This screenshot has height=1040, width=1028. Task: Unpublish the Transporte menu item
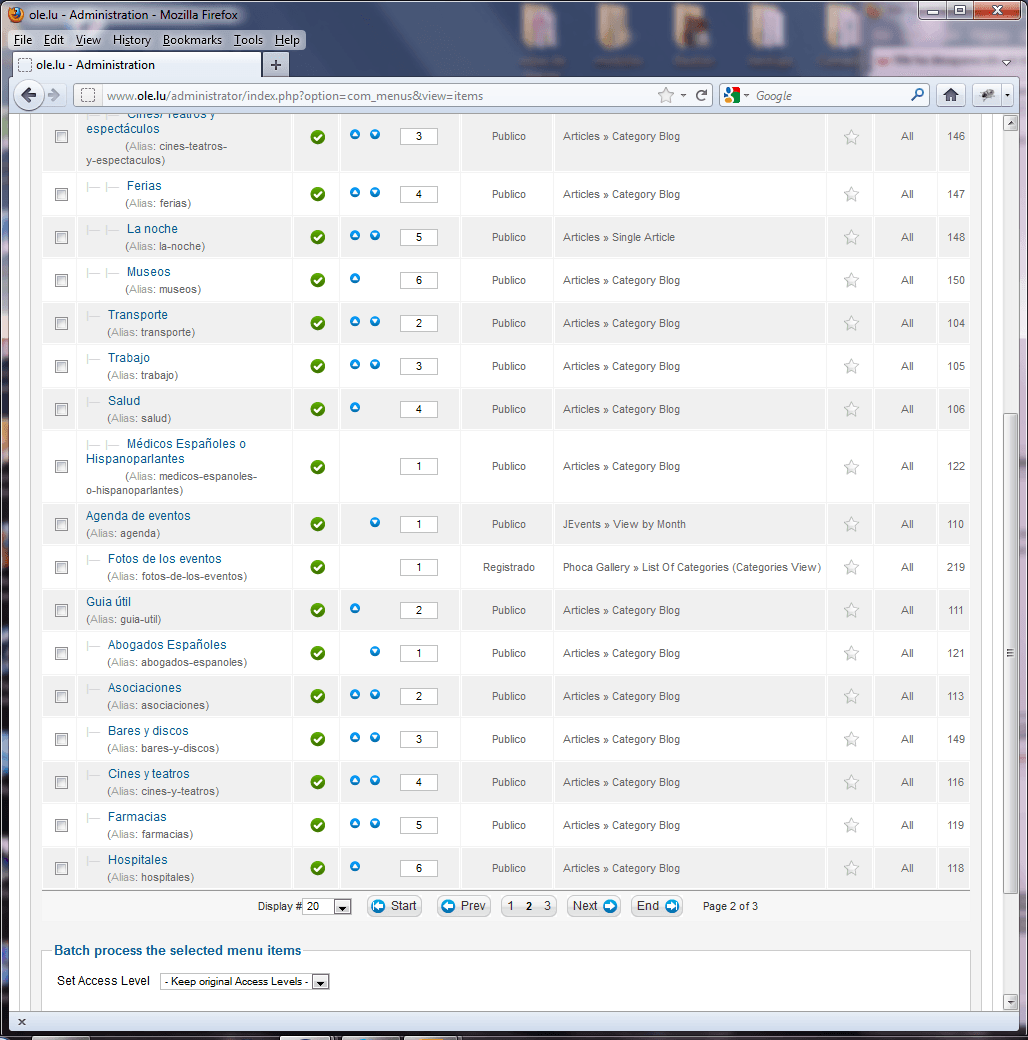point(318,323)
